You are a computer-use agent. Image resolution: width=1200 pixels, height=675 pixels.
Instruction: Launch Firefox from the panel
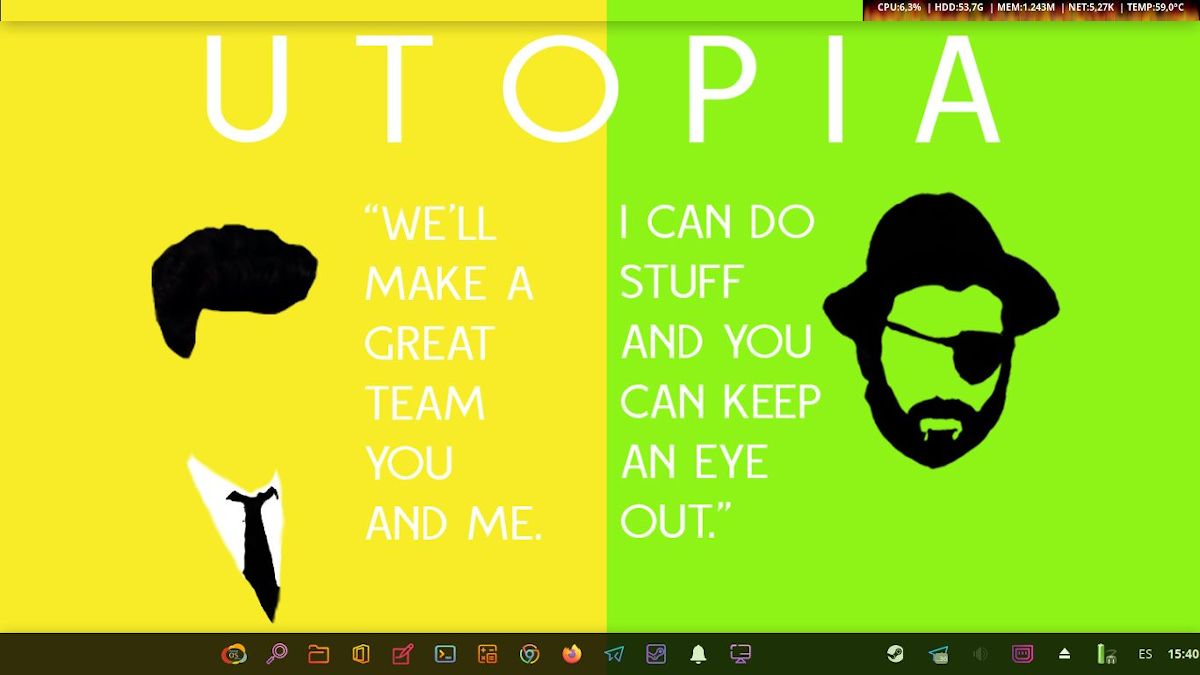[x=572, y=654]
